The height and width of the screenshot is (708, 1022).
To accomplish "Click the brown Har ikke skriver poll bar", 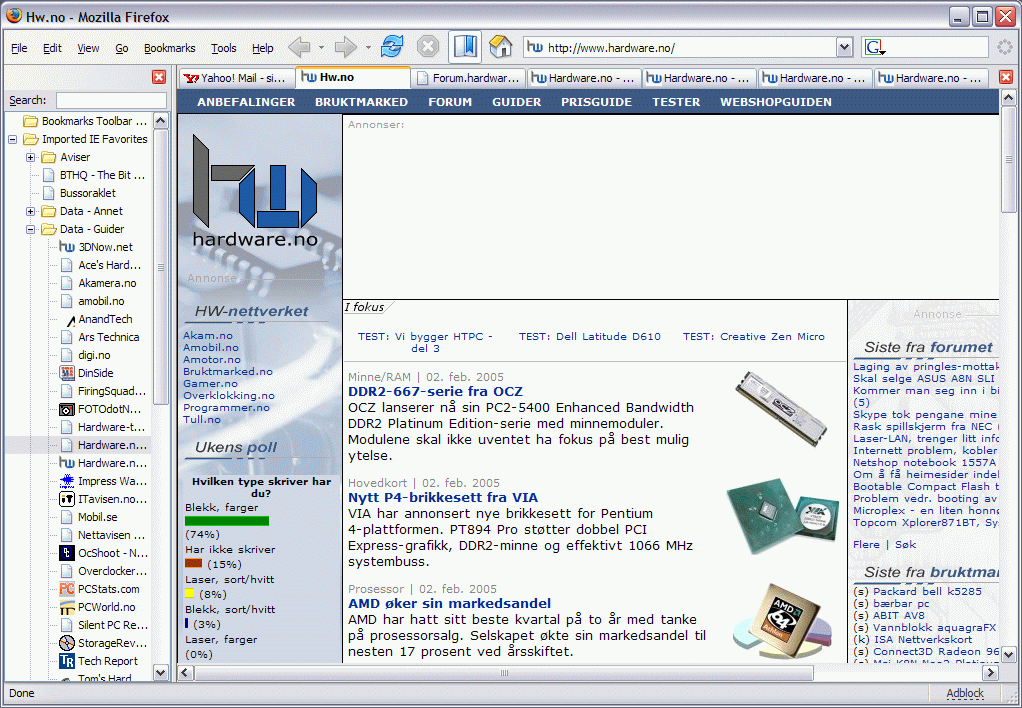I will (194, 563).
